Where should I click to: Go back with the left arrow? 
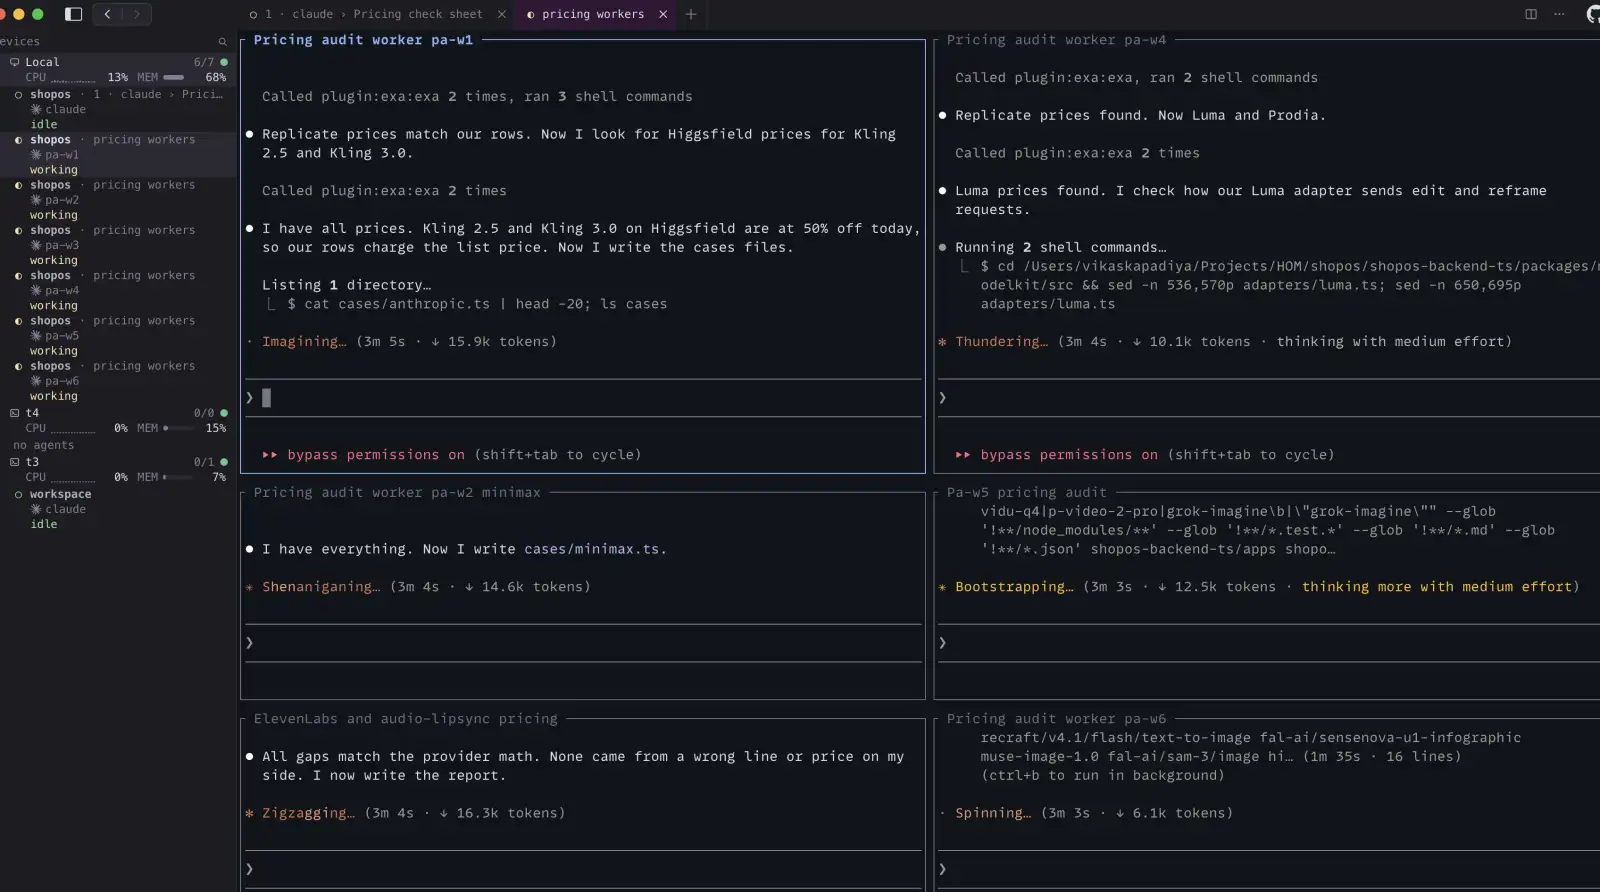click(107, 14)
